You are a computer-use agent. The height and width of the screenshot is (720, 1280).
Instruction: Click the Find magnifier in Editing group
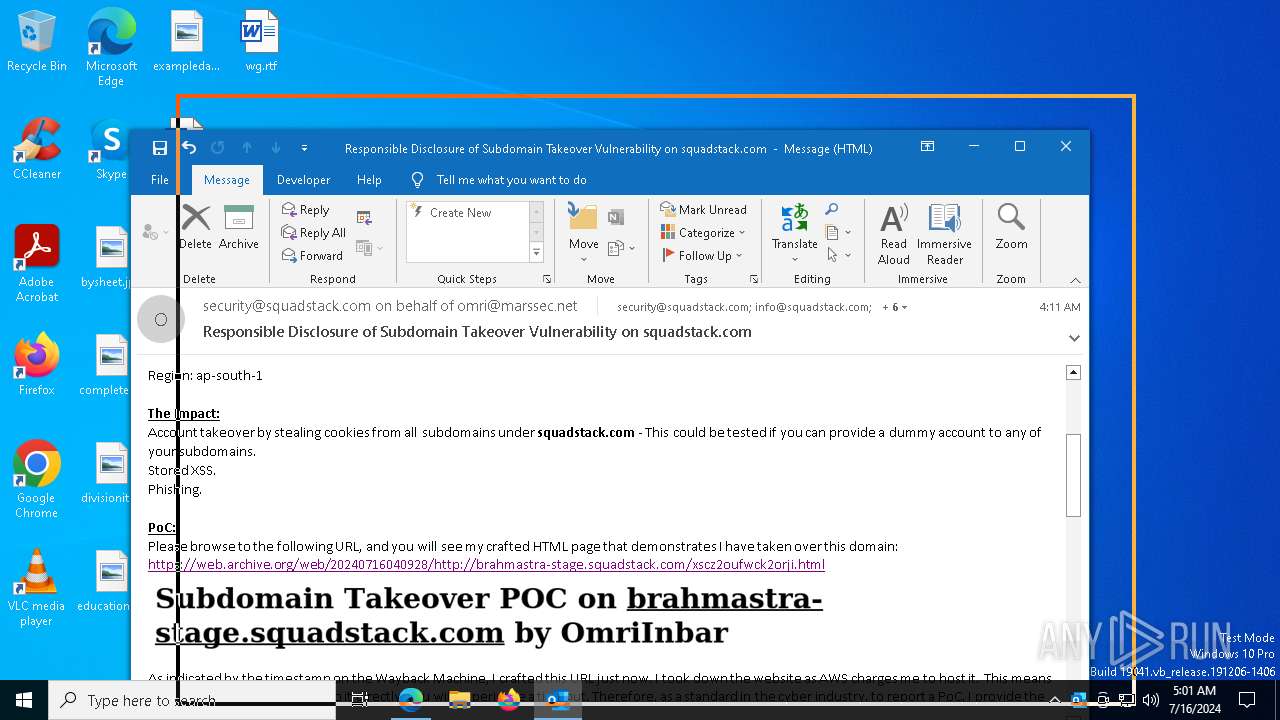[x=832, y=209]
